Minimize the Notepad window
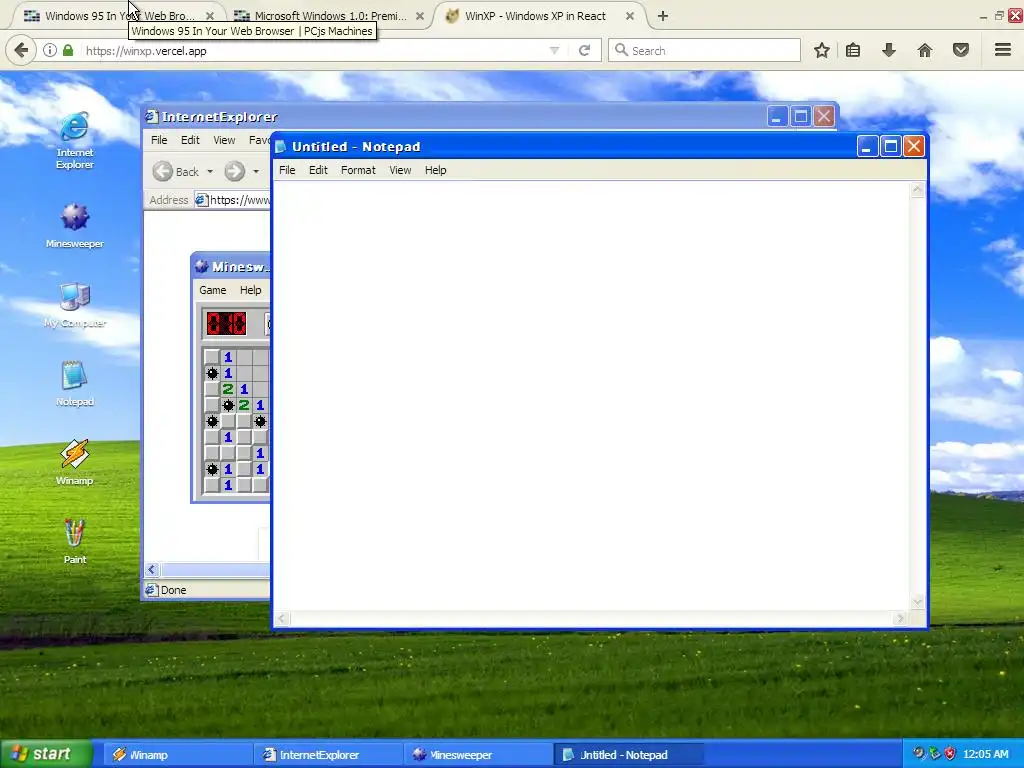1024x768 pixels. click(x=867, y=146)
